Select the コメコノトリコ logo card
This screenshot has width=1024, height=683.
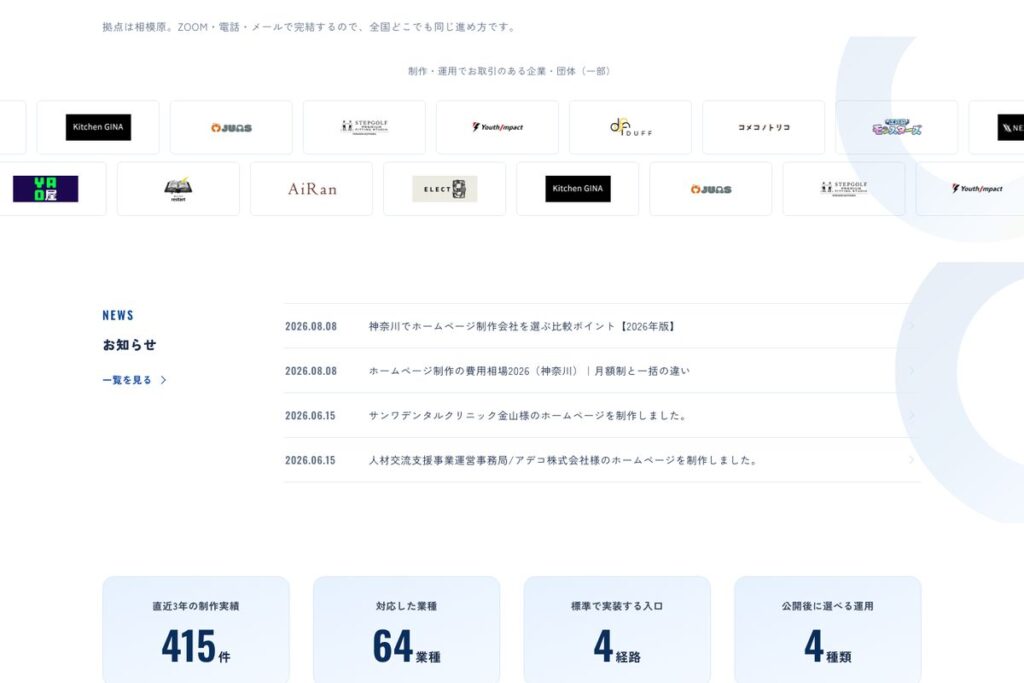point(764,127)
